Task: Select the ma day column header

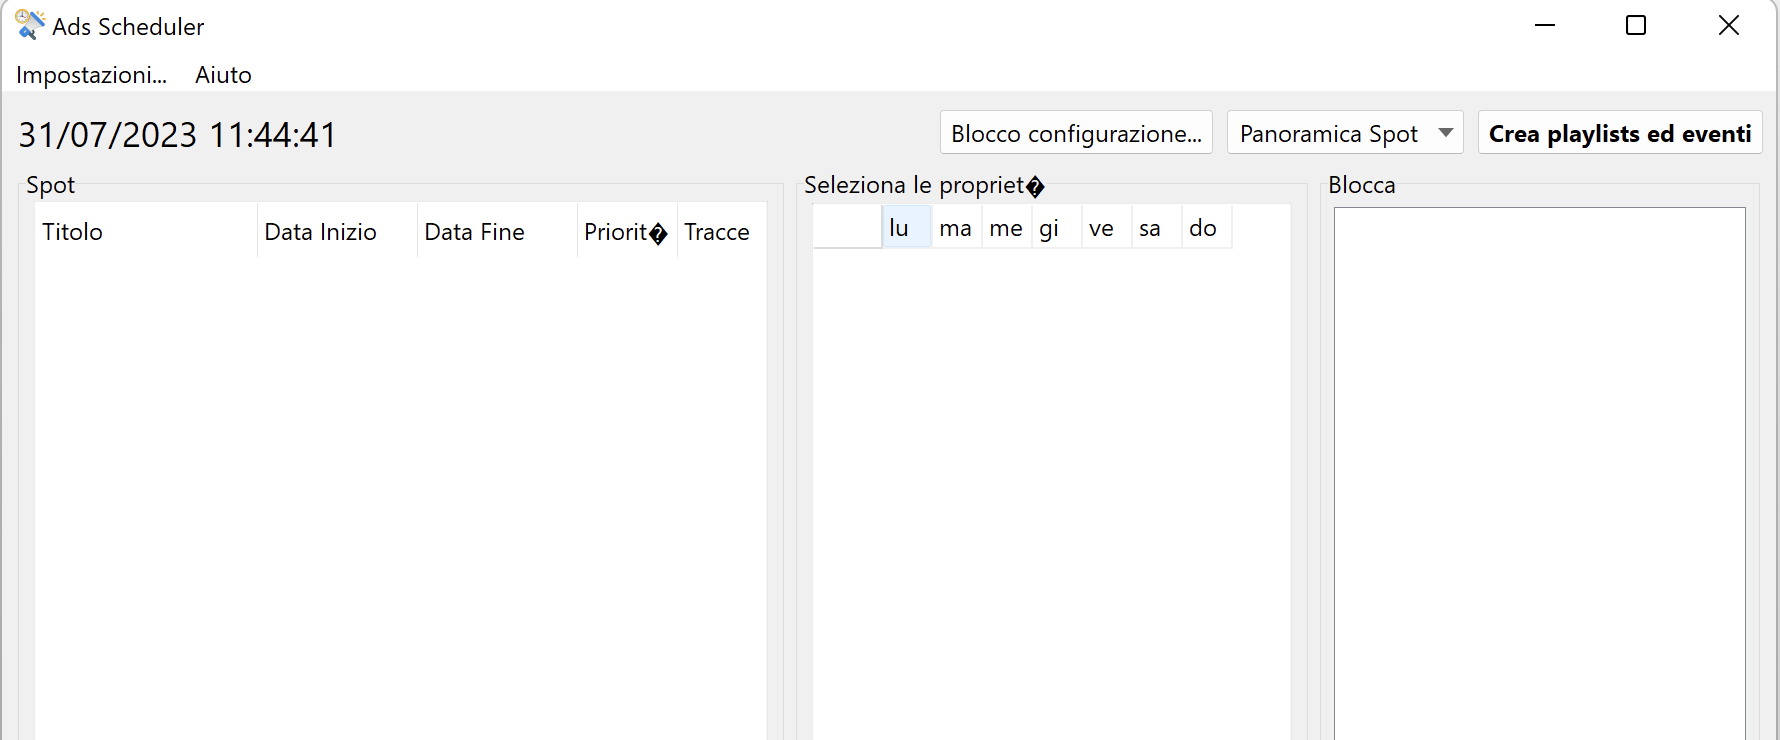Action: pyautogui.click(x=957, y=228)
